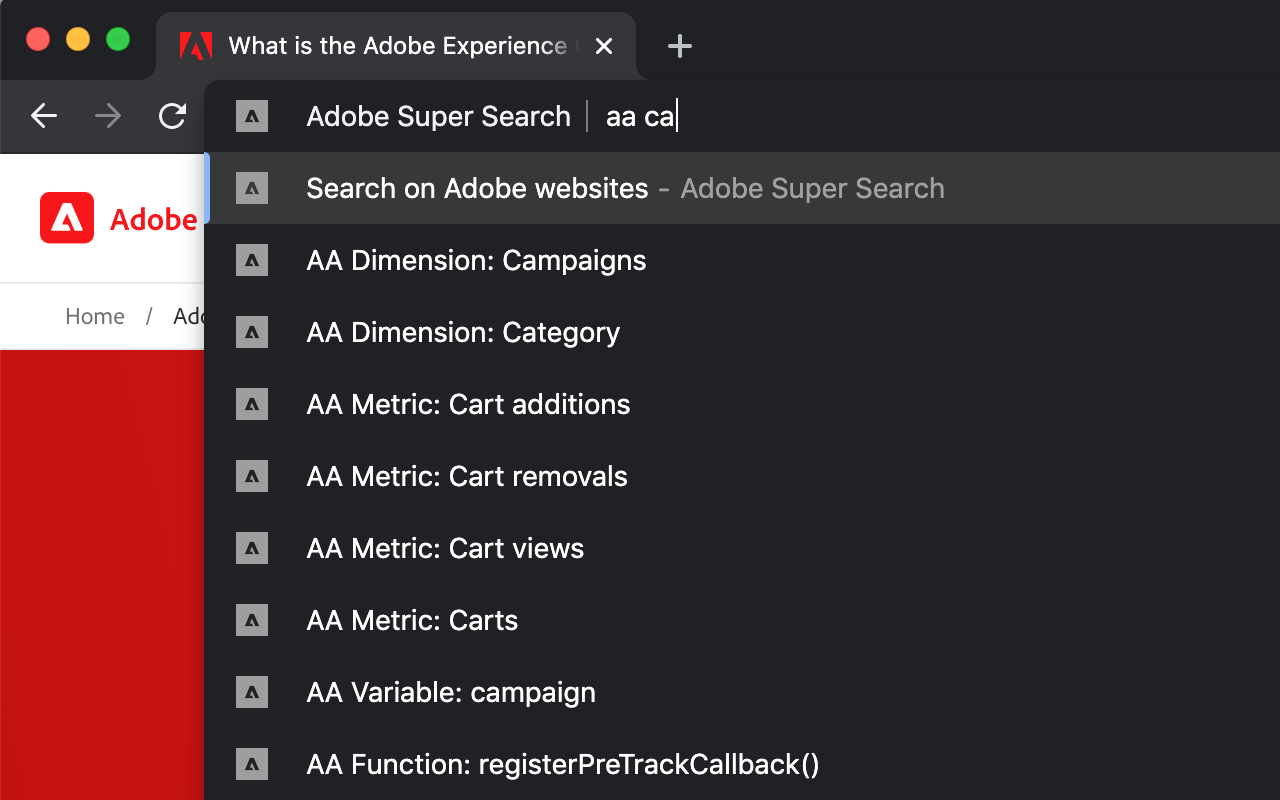Click icon beside 'AA Metric: Carts'
This screenshot has height=800, width=1280.
[x=252, y=620]
